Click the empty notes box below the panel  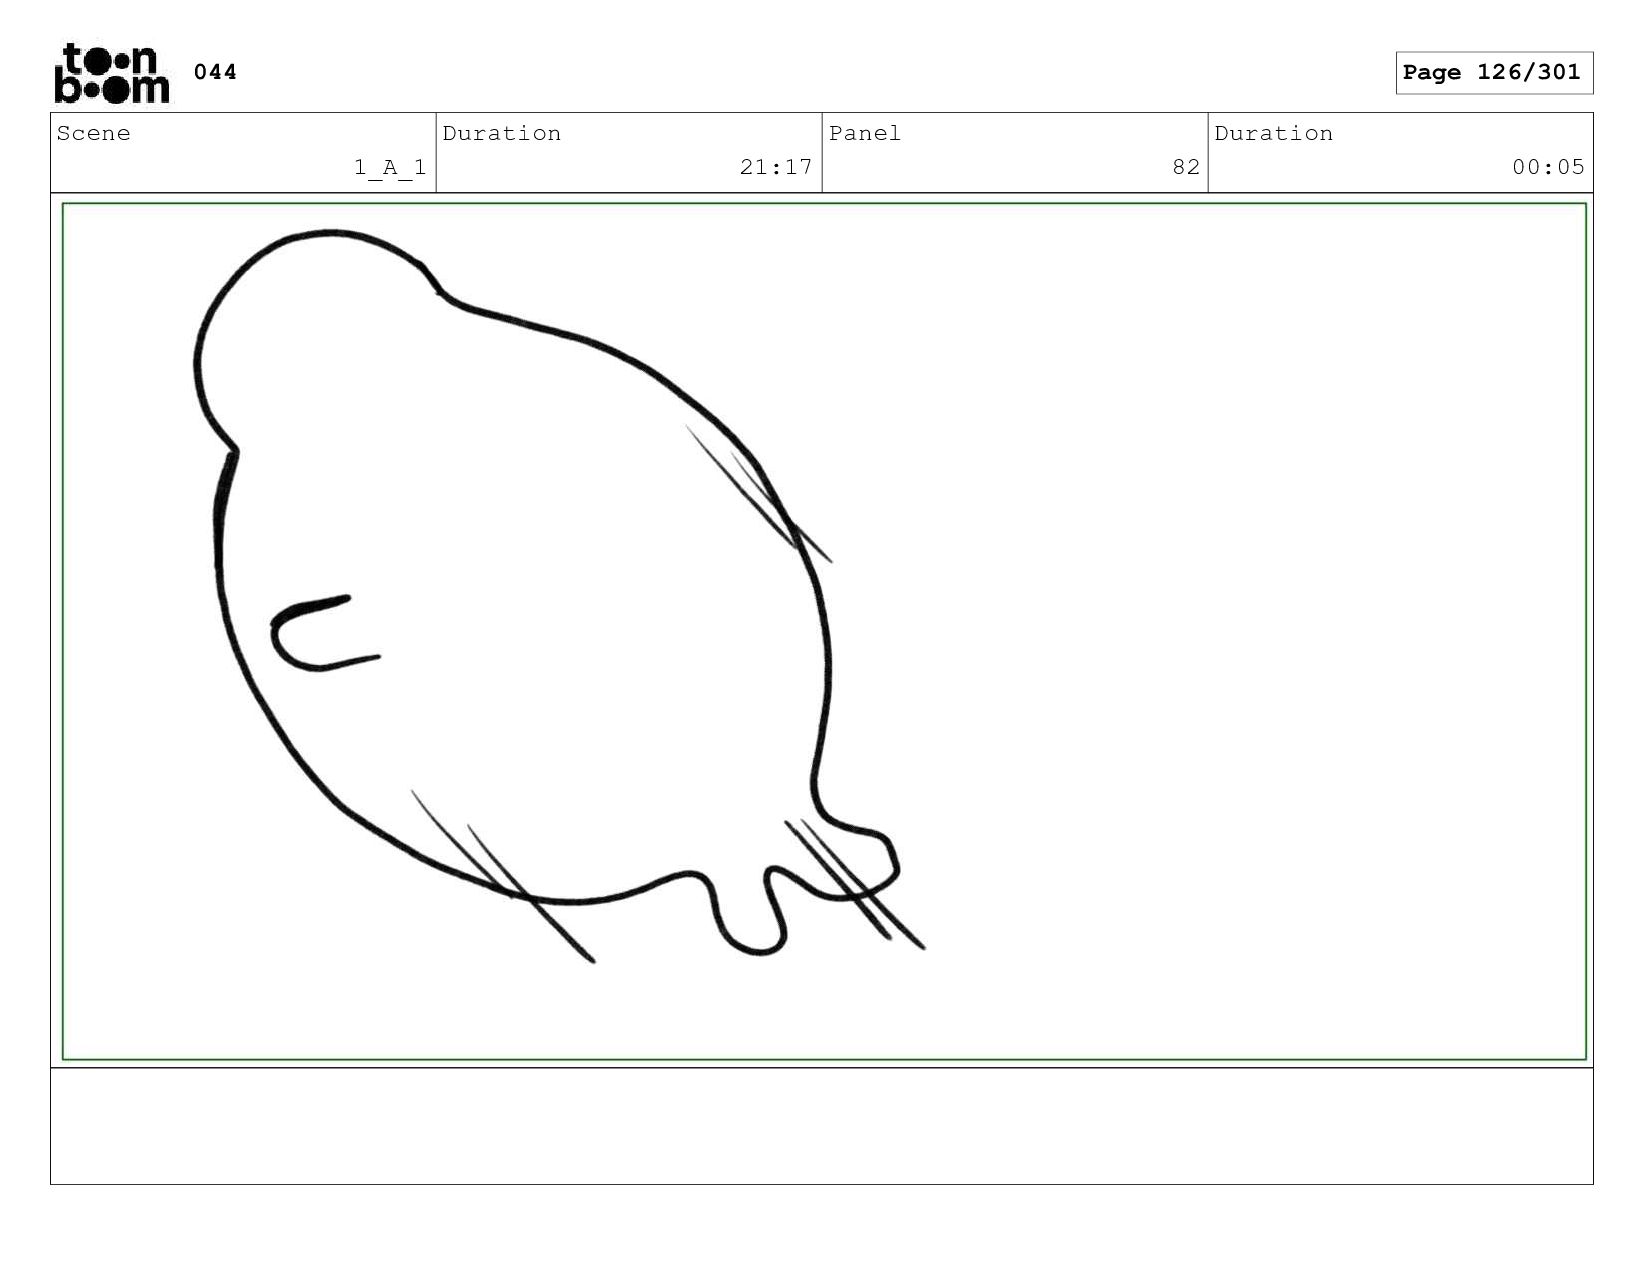822,1126
